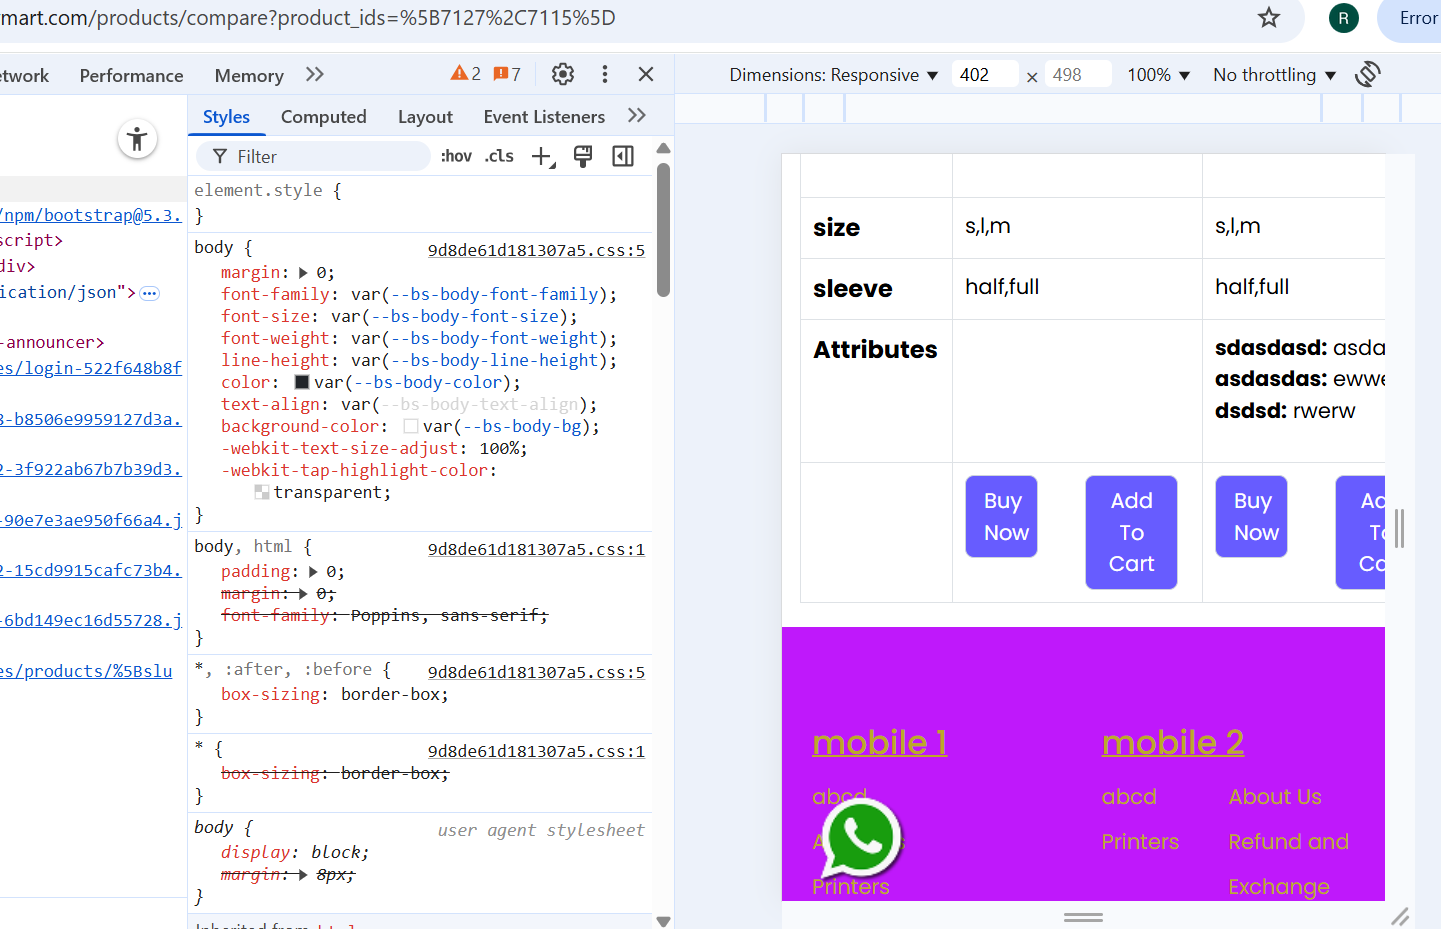Open the /npm/bootstrap@5.3. link in Elements
The image size is (1441, 929).
click(91, 215)
